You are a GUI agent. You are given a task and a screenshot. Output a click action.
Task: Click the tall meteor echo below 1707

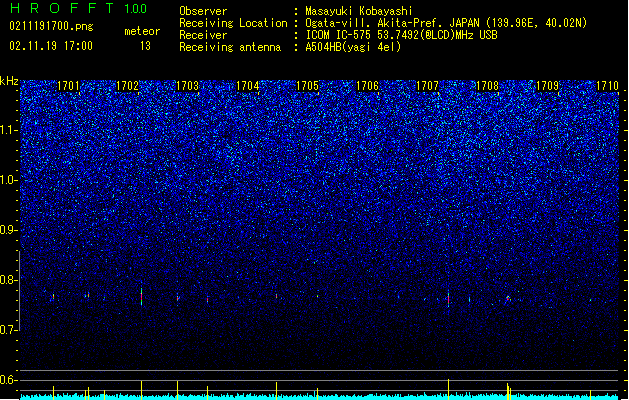coord(448,298)
